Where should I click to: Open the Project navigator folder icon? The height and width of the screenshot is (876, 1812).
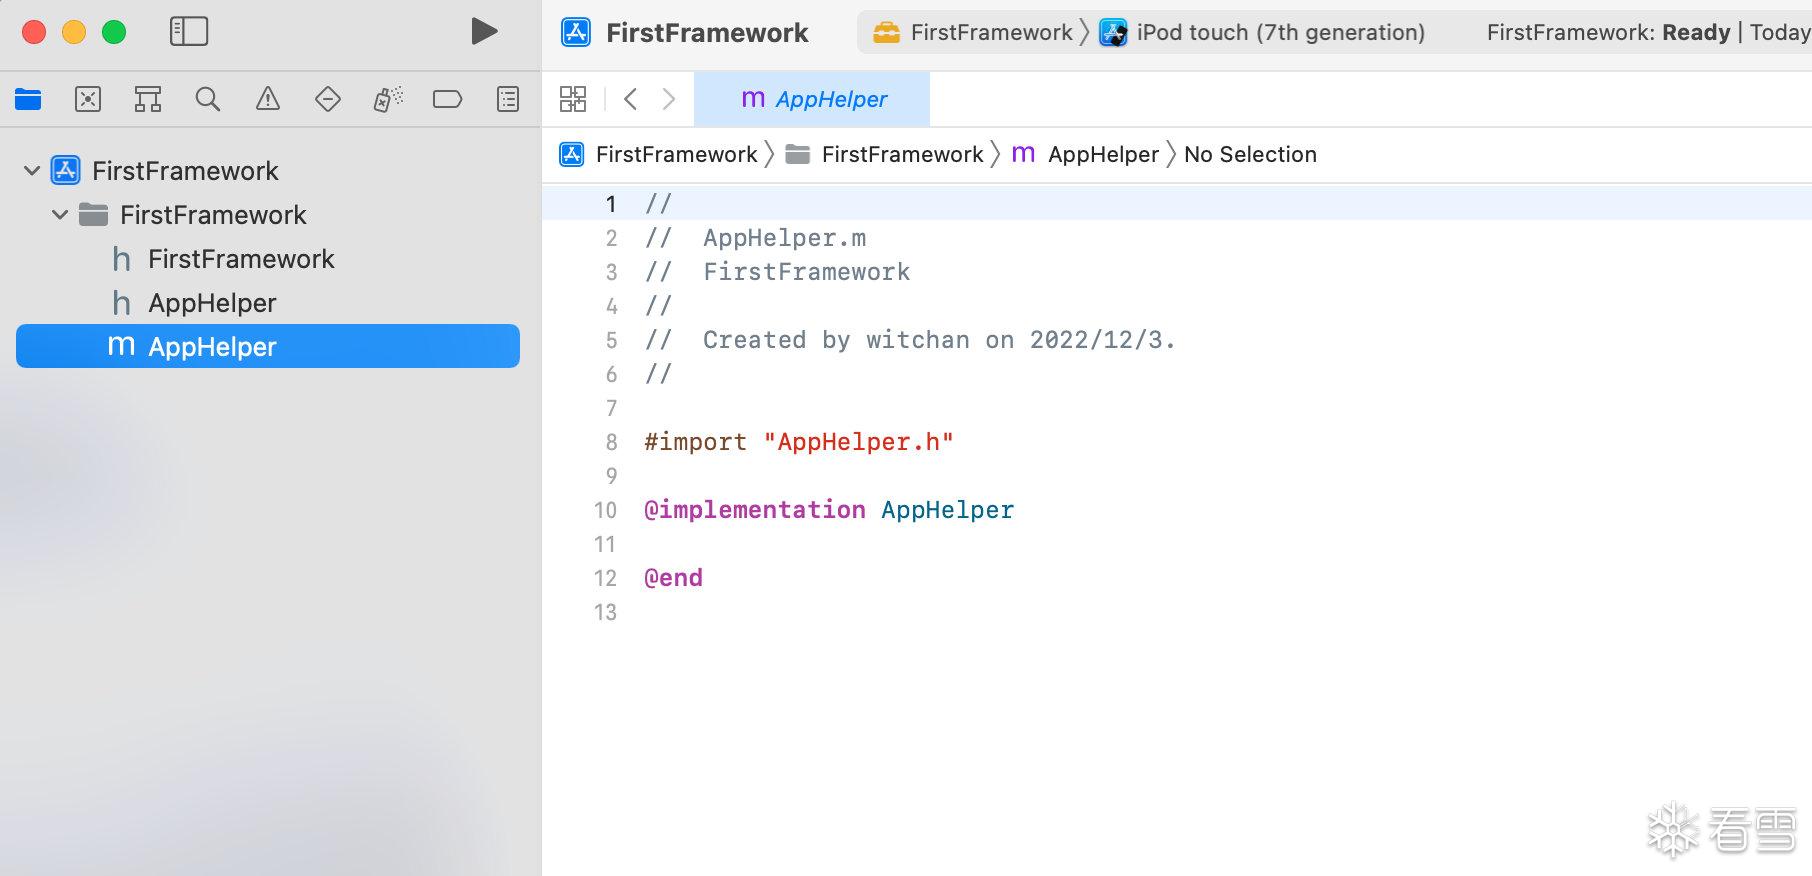pos(28,99)
